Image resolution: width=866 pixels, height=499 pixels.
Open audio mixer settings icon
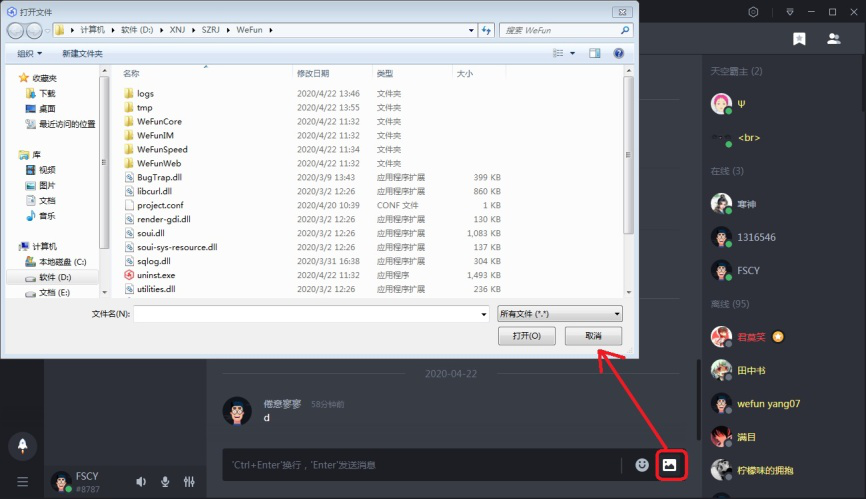pyautogui.click(x=189, y=482)
